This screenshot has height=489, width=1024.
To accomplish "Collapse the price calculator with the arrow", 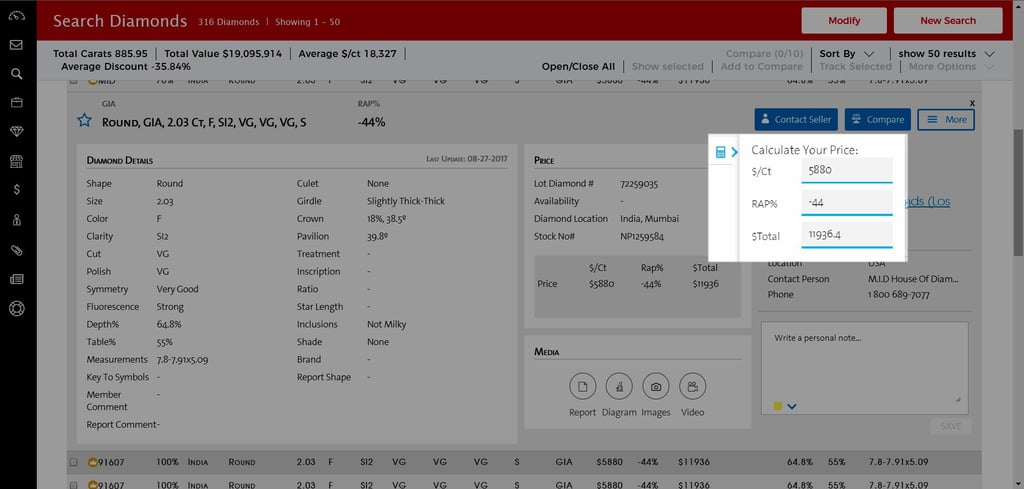I will point(733,152).
